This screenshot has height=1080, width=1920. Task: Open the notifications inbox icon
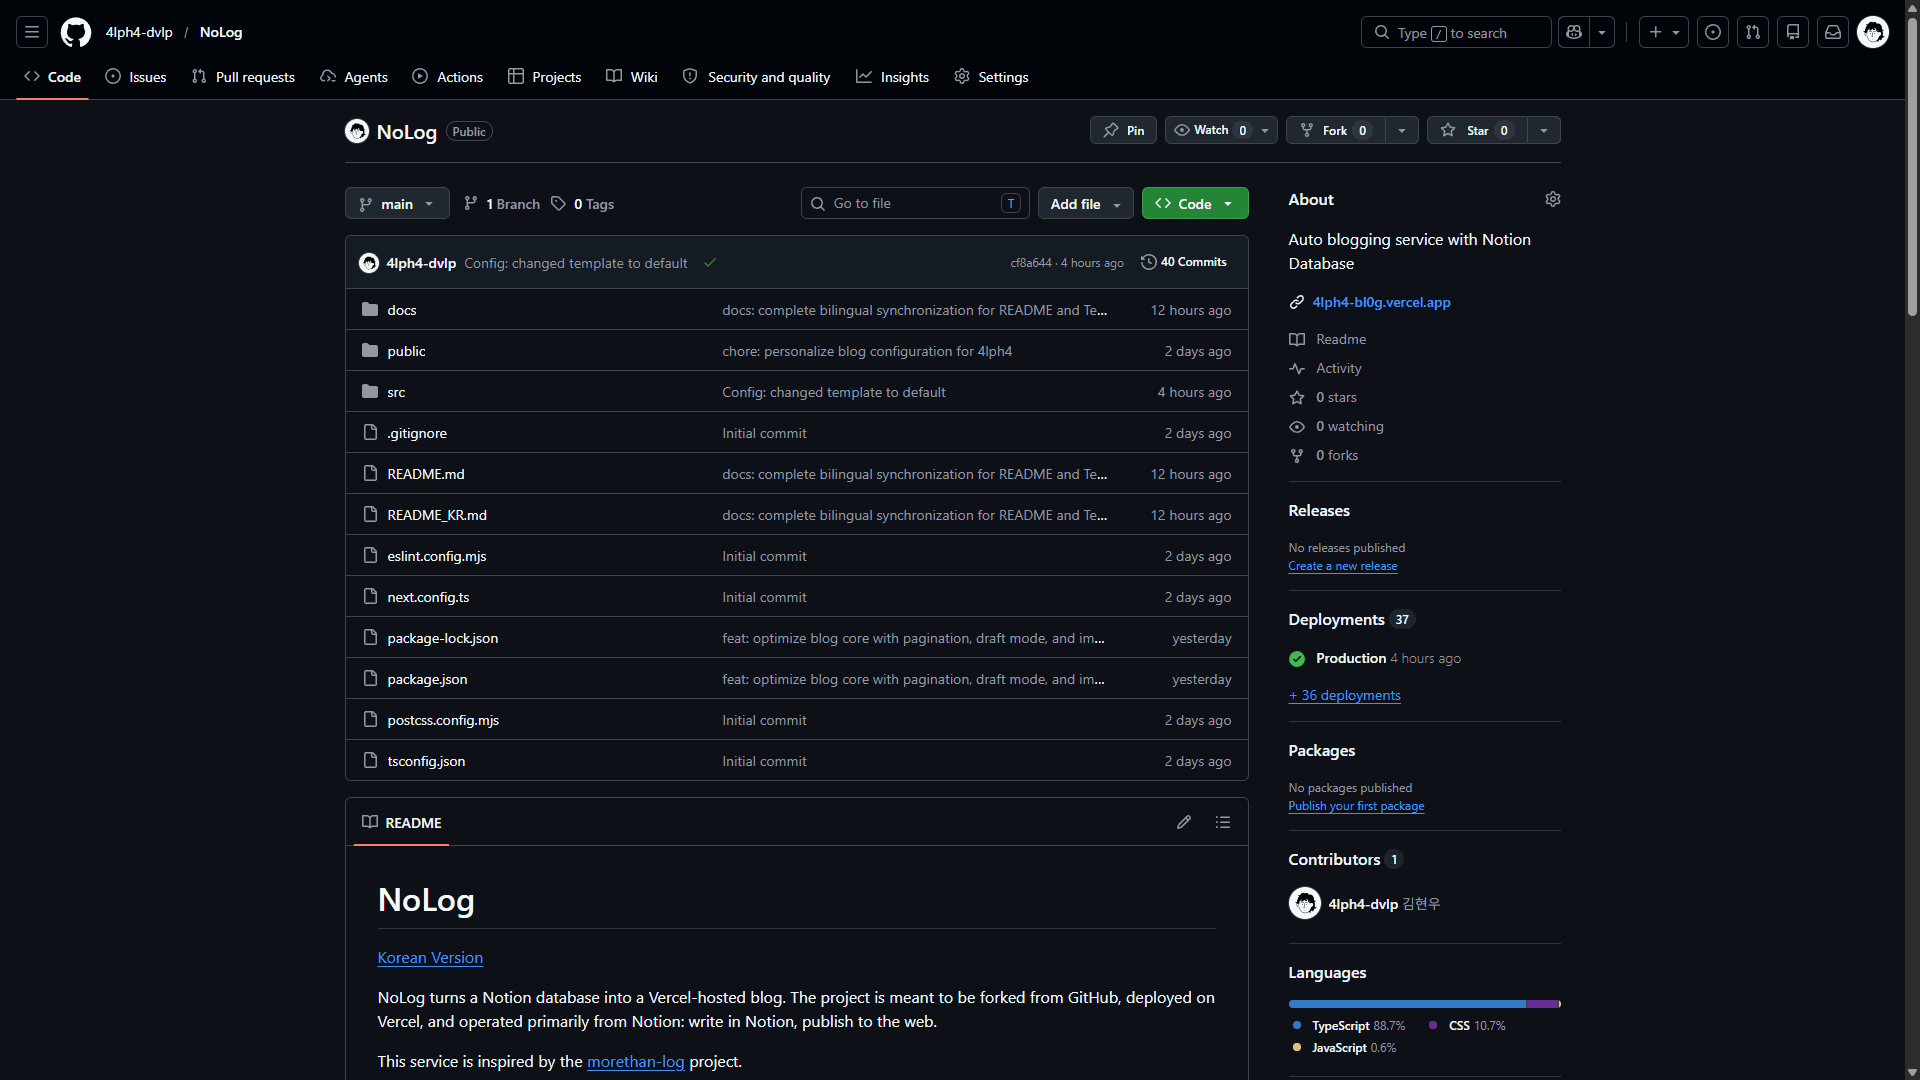pyautogui.click(x=1833, y=32)
